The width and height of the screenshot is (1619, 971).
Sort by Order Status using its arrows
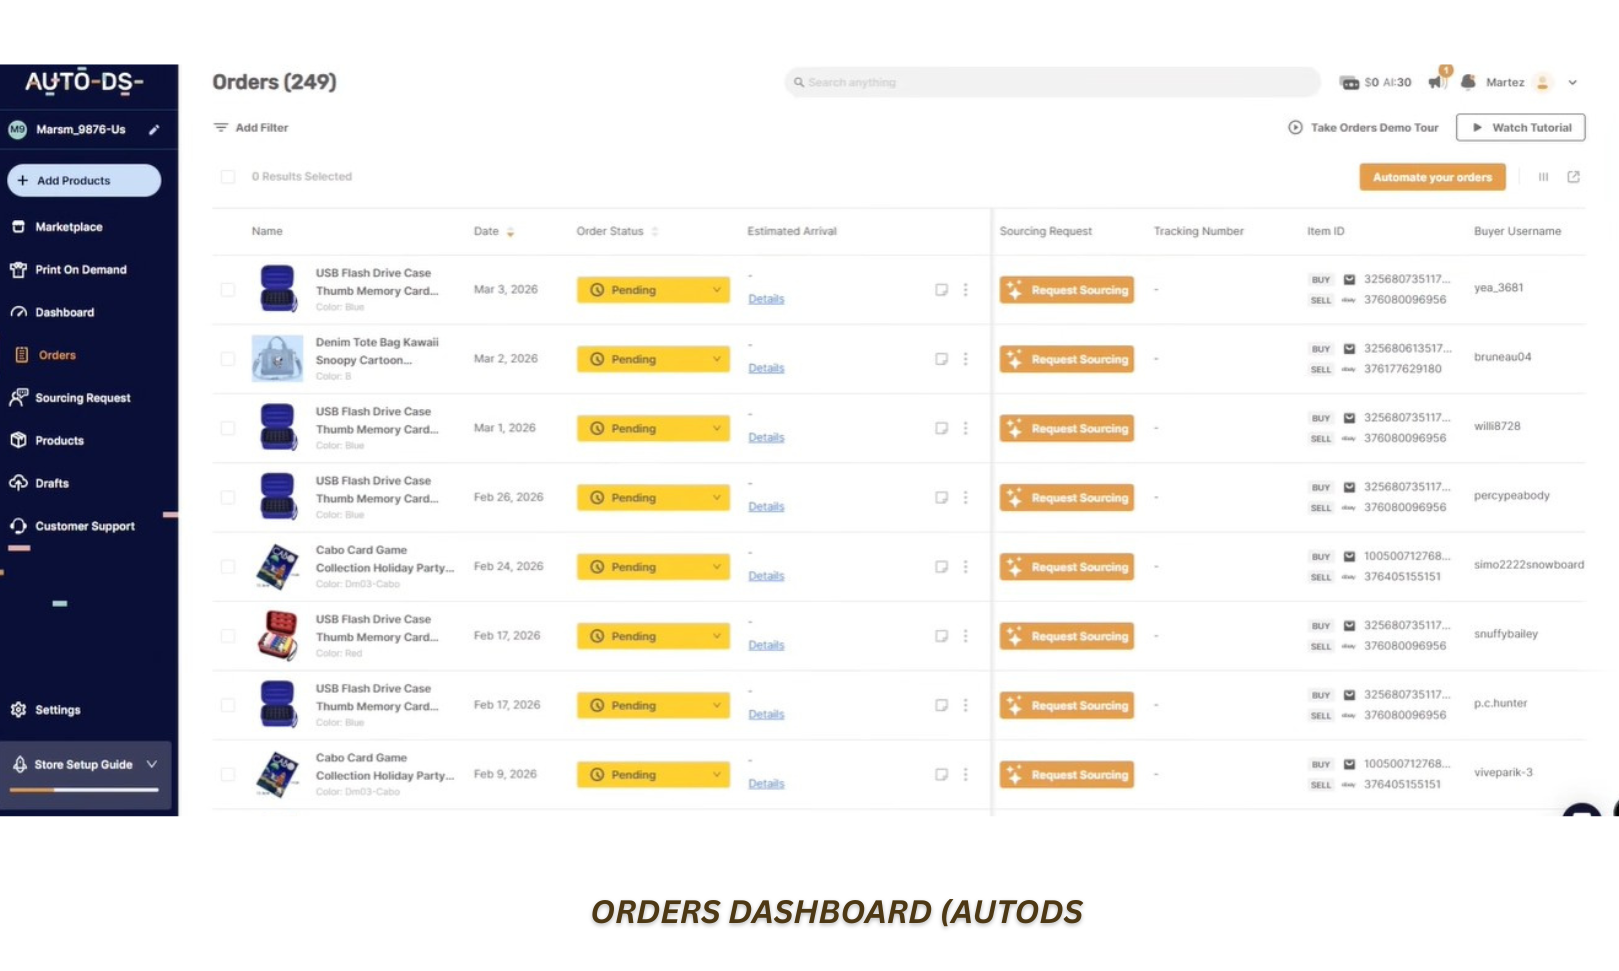tap(655, 232)
